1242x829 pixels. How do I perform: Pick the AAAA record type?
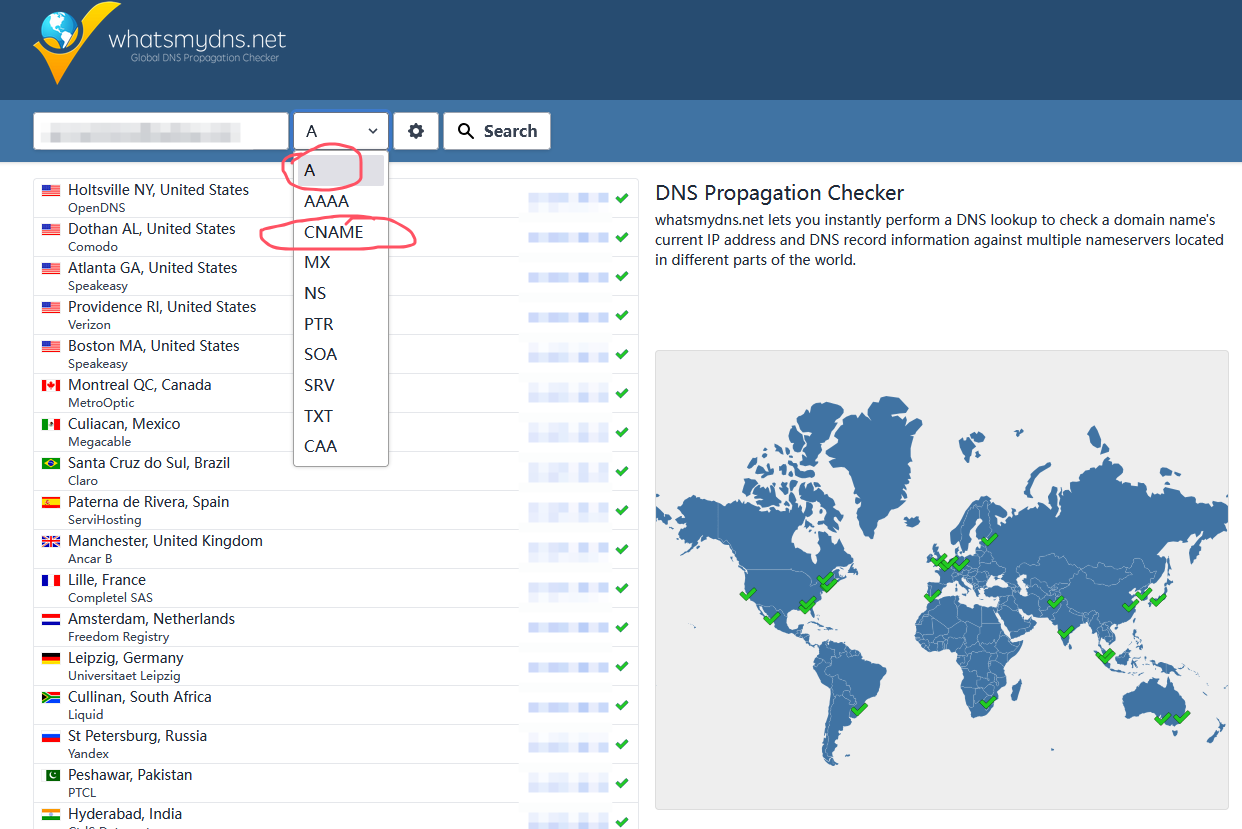[x=327, y=201]
